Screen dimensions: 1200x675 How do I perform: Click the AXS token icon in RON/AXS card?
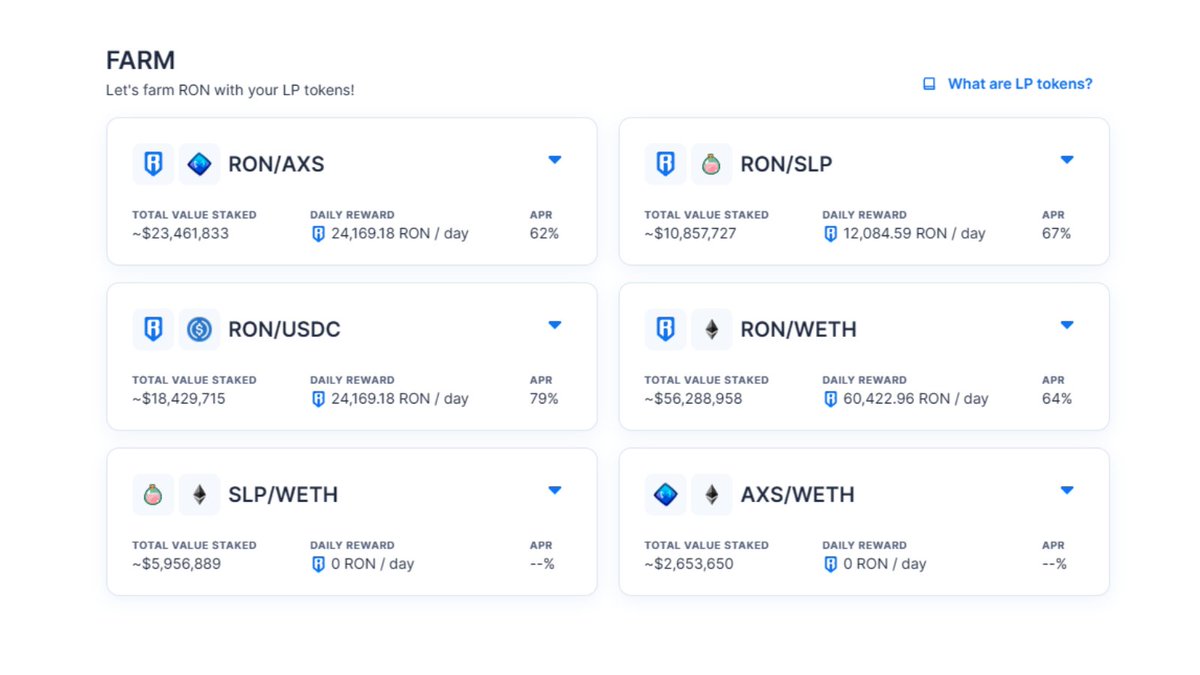pyautogui.click(x=199, y=164)
